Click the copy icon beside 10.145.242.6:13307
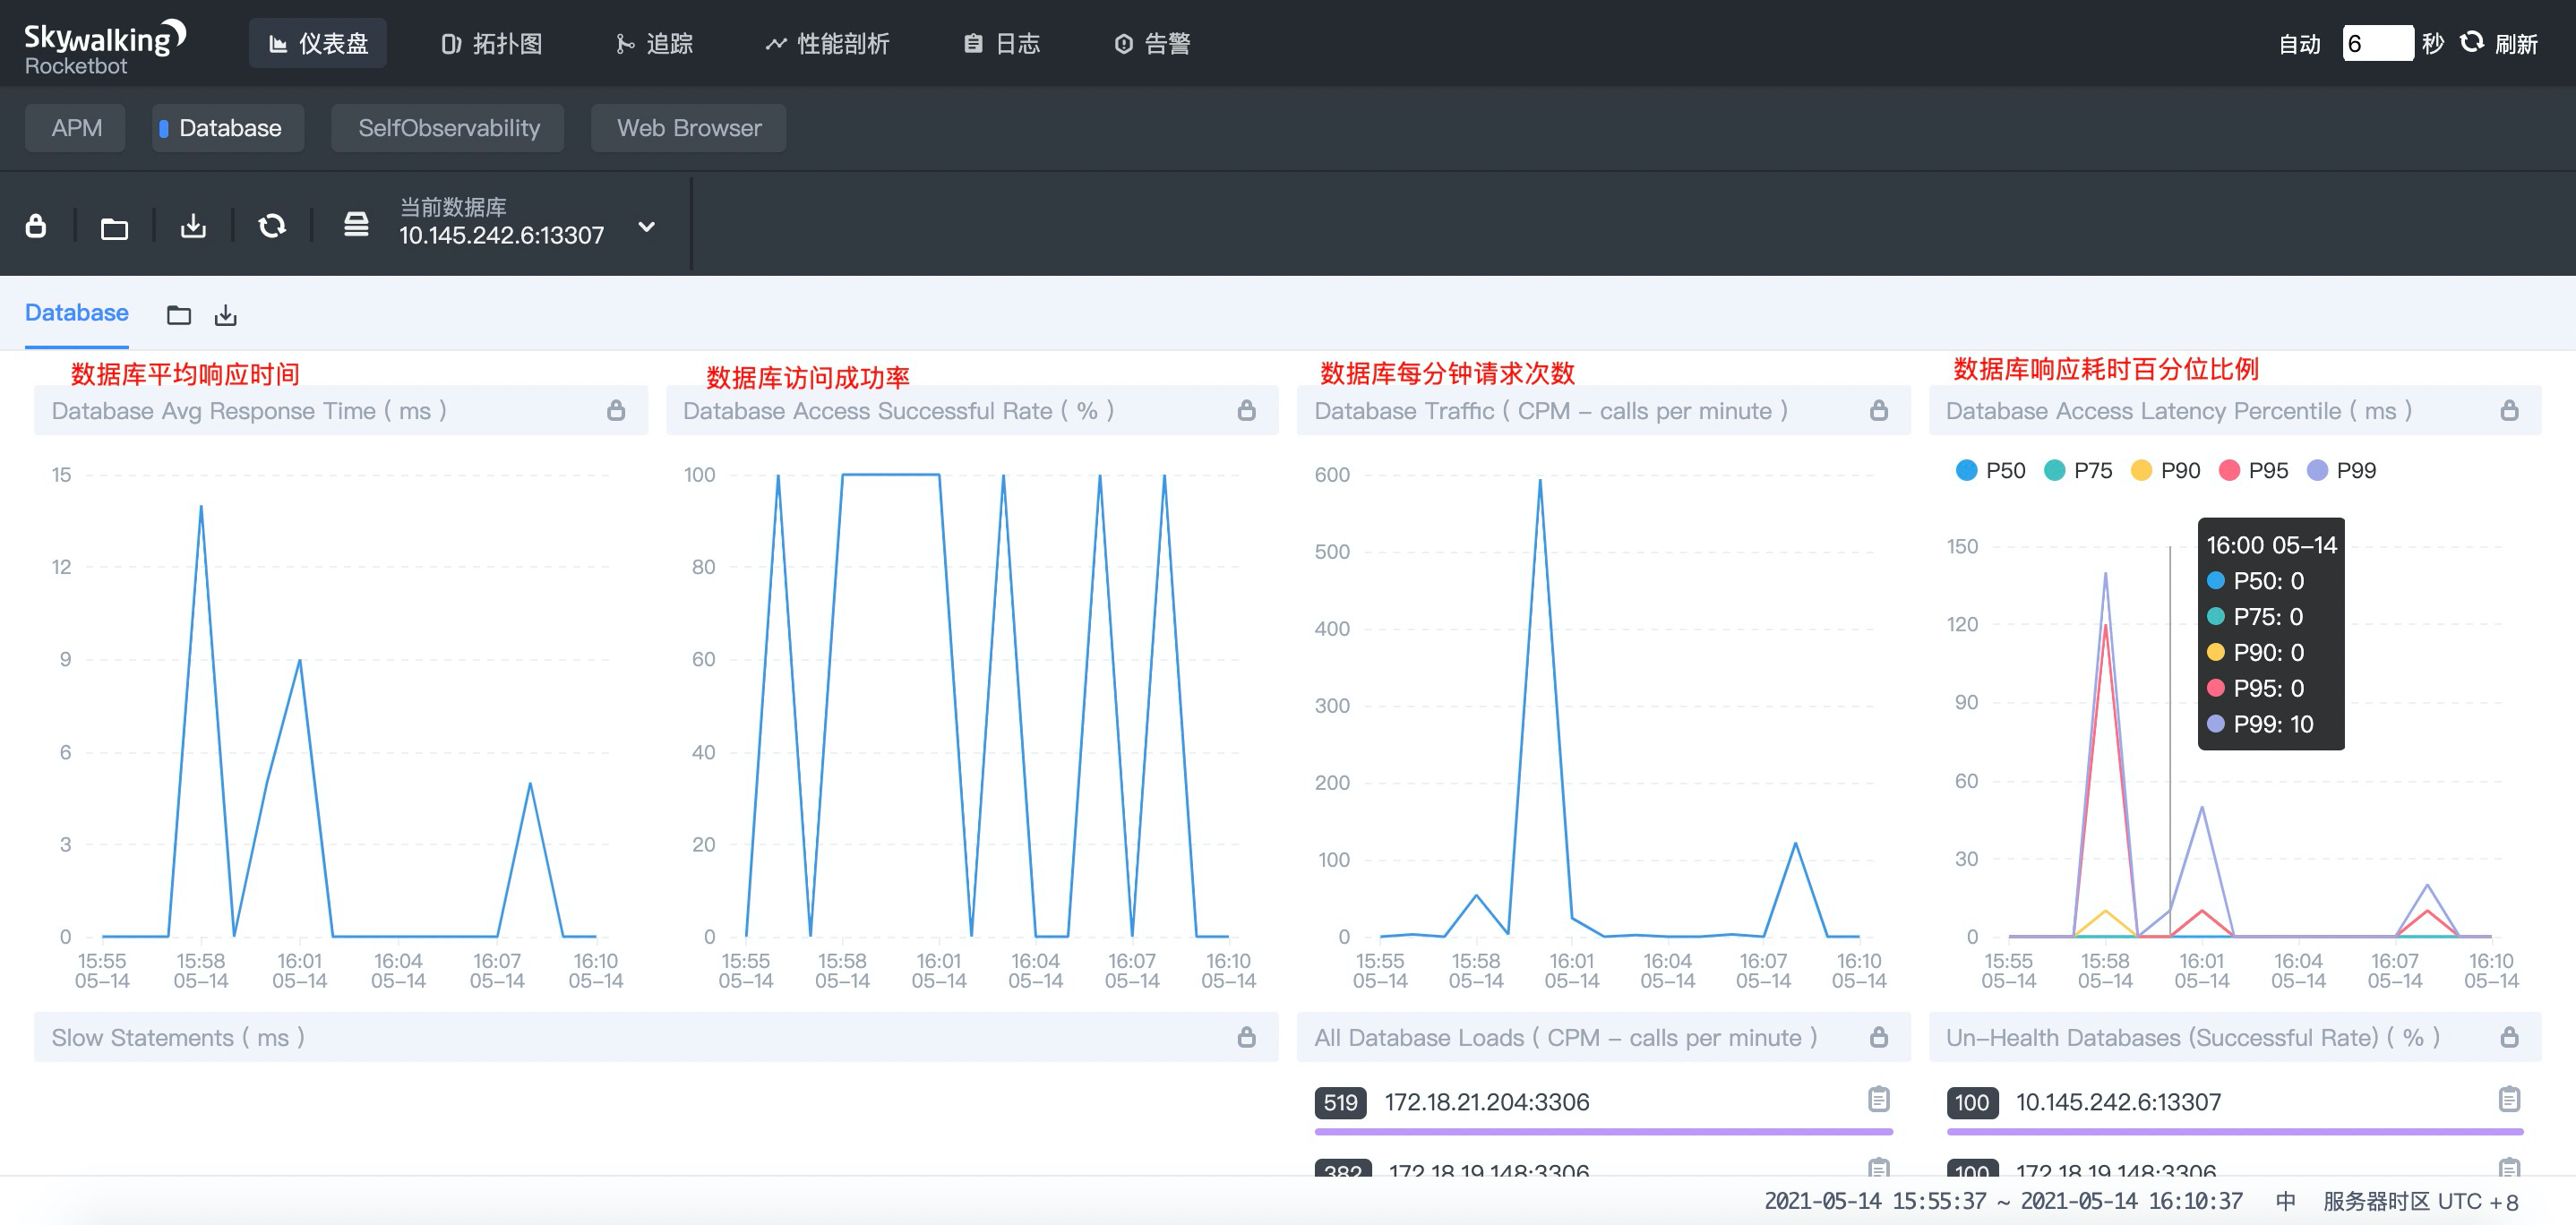This screenshot has width=2576, height=1225. click(2506, 1101)
